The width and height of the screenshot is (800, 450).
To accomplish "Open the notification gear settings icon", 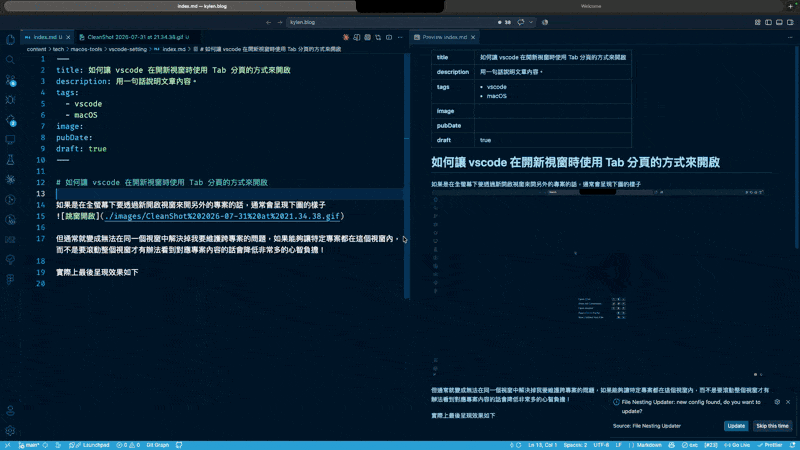I will click(x=777, y=402).
